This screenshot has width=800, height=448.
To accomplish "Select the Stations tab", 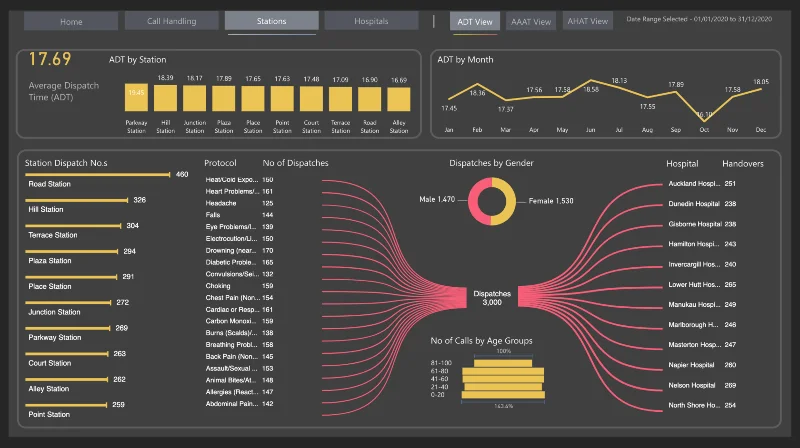I will coord(271,21).
